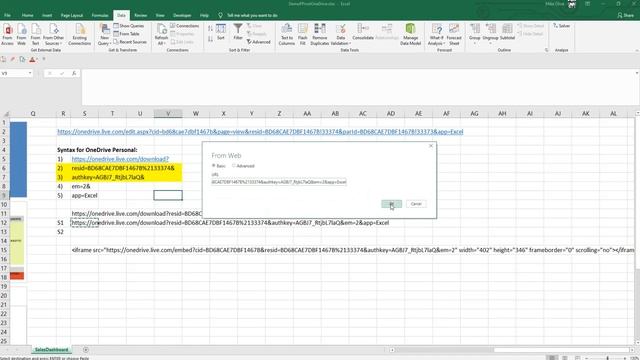Image resolution: width=640 pixels, height=360 pixels.
Task: Switch to the Developer tab
Action: pos(182,15)
